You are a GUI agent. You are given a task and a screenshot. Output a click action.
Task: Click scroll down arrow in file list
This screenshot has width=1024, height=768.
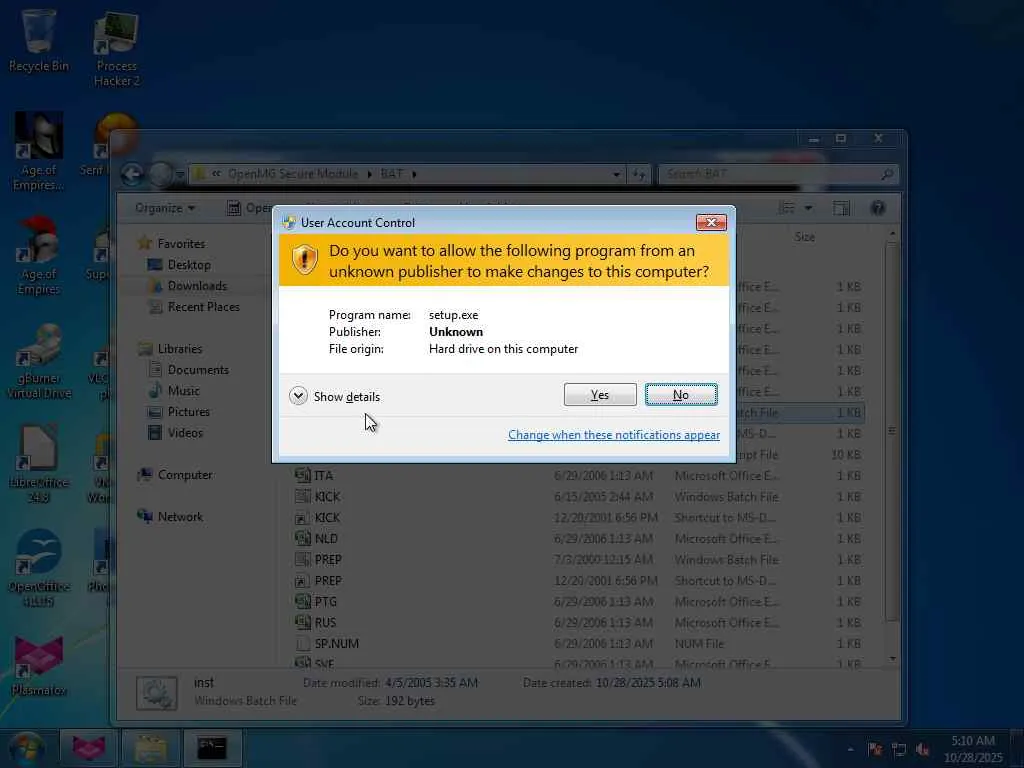click(892, 659)
